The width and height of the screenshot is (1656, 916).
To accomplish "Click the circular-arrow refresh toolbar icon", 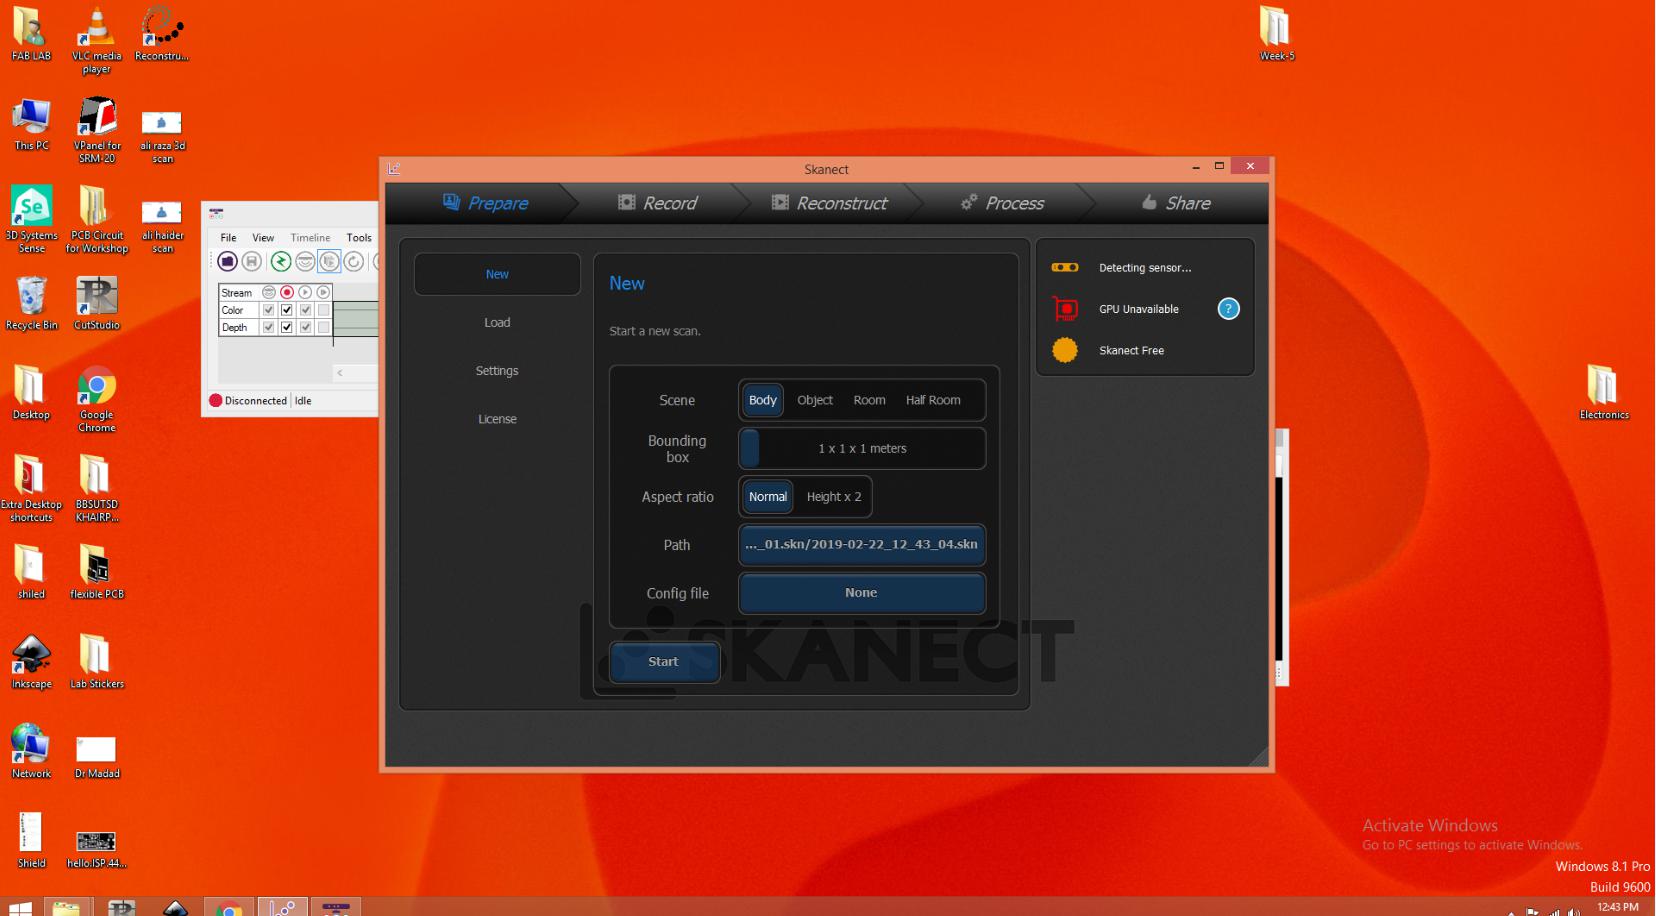I will 354,262.
